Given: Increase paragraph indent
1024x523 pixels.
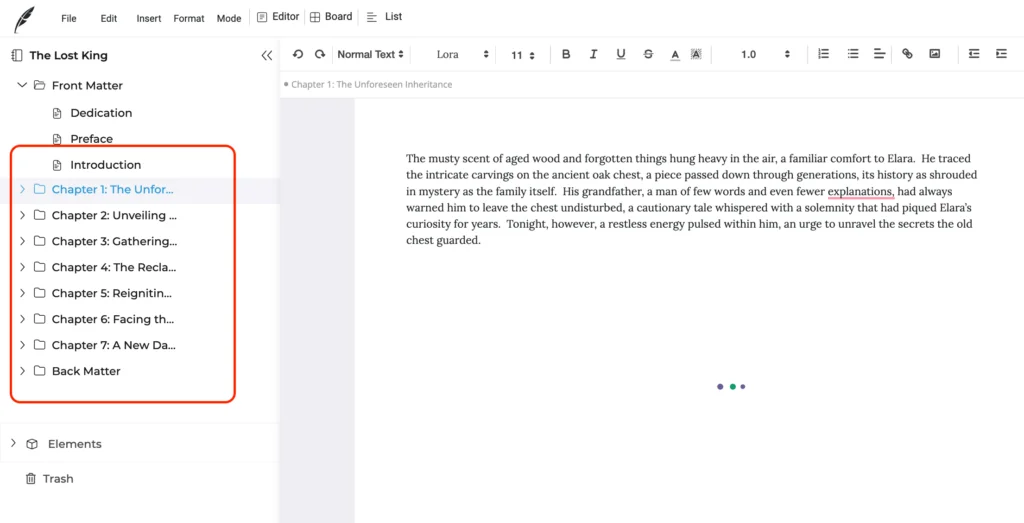Looking at the screenshot, I should 1001,54.
